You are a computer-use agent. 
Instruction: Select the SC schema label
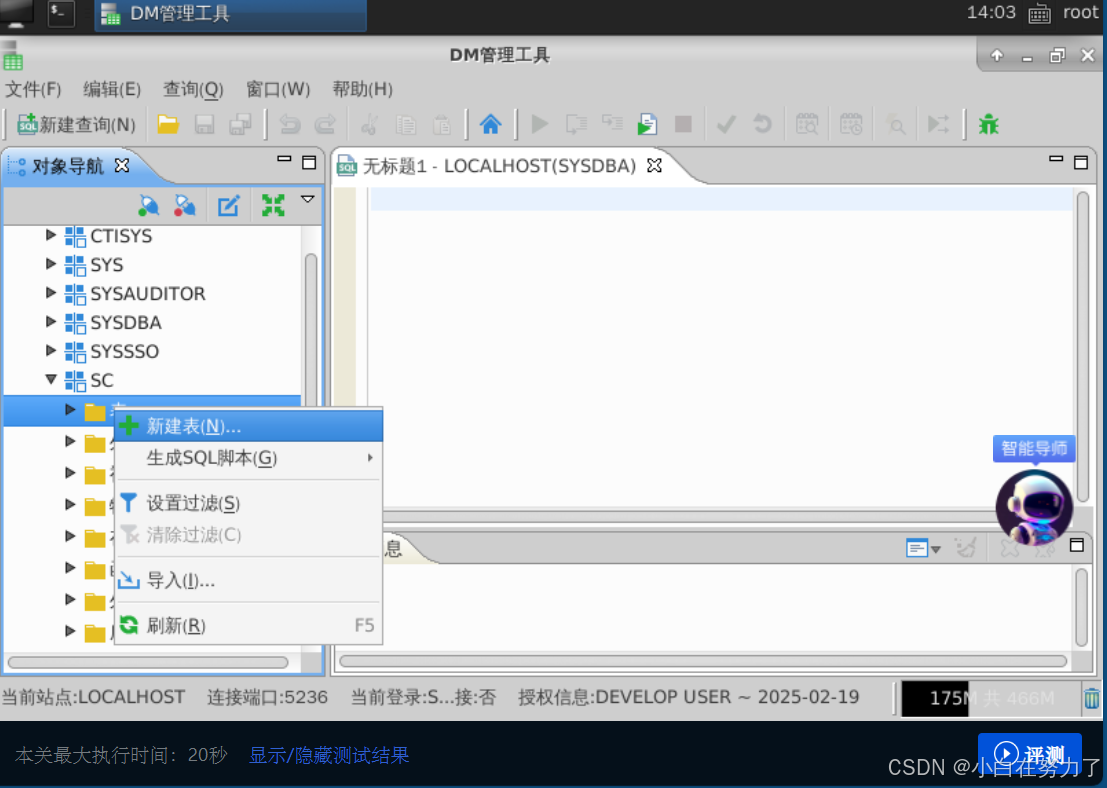(102, 380)
